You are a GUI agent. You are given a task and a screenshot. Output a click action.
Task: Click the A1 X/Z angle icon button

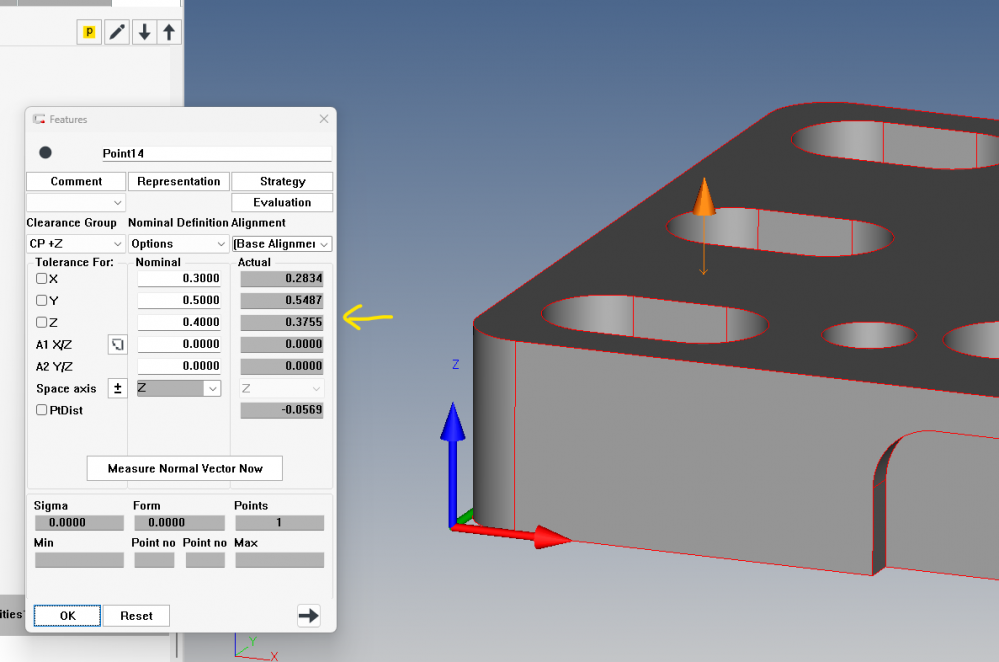[x=117, y=345]
